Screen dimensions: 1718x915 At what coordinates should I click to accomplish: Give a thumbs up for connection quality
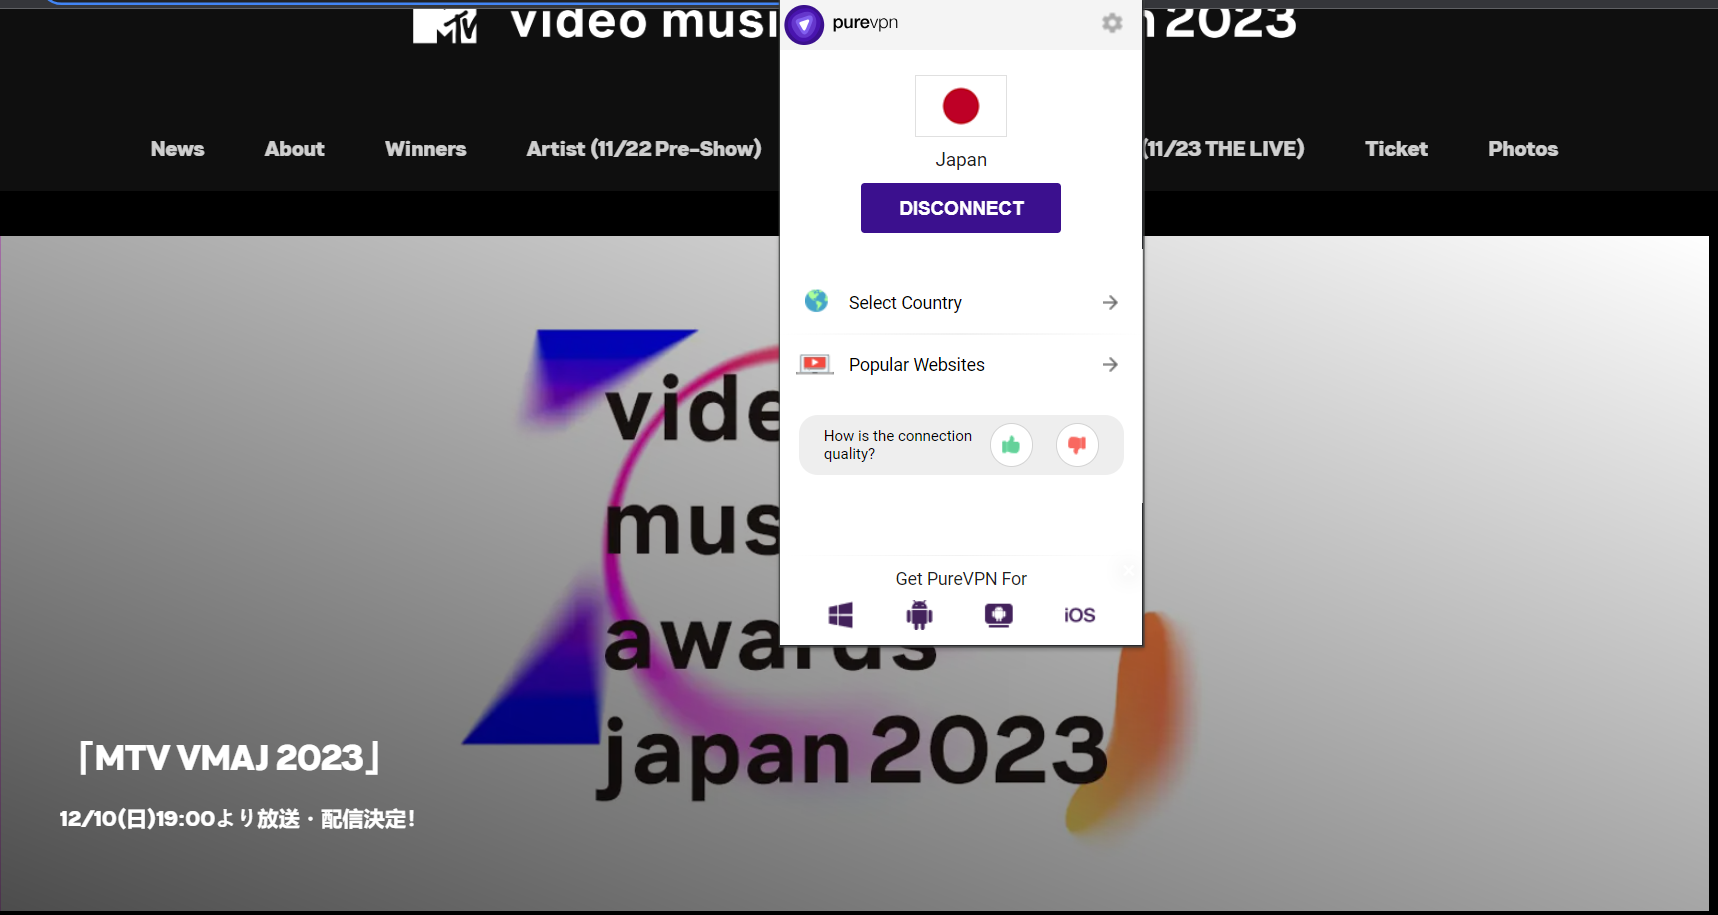click(x=1011, y=445)
